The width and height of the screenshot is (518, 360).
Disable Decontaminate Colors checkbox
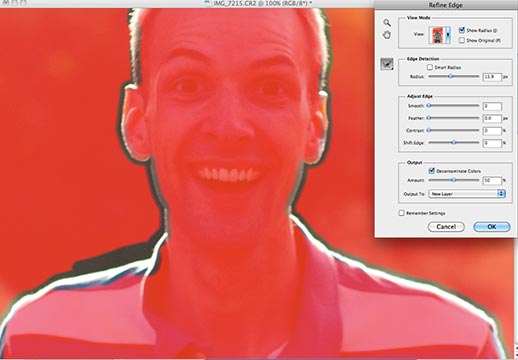432,171
